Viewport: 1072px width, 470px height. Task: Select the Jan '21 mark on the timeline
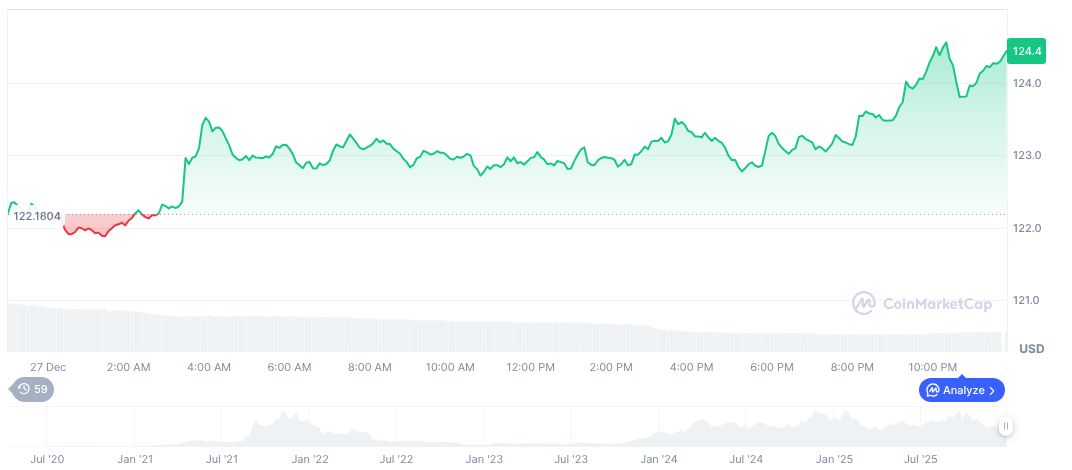pos(134,459)
